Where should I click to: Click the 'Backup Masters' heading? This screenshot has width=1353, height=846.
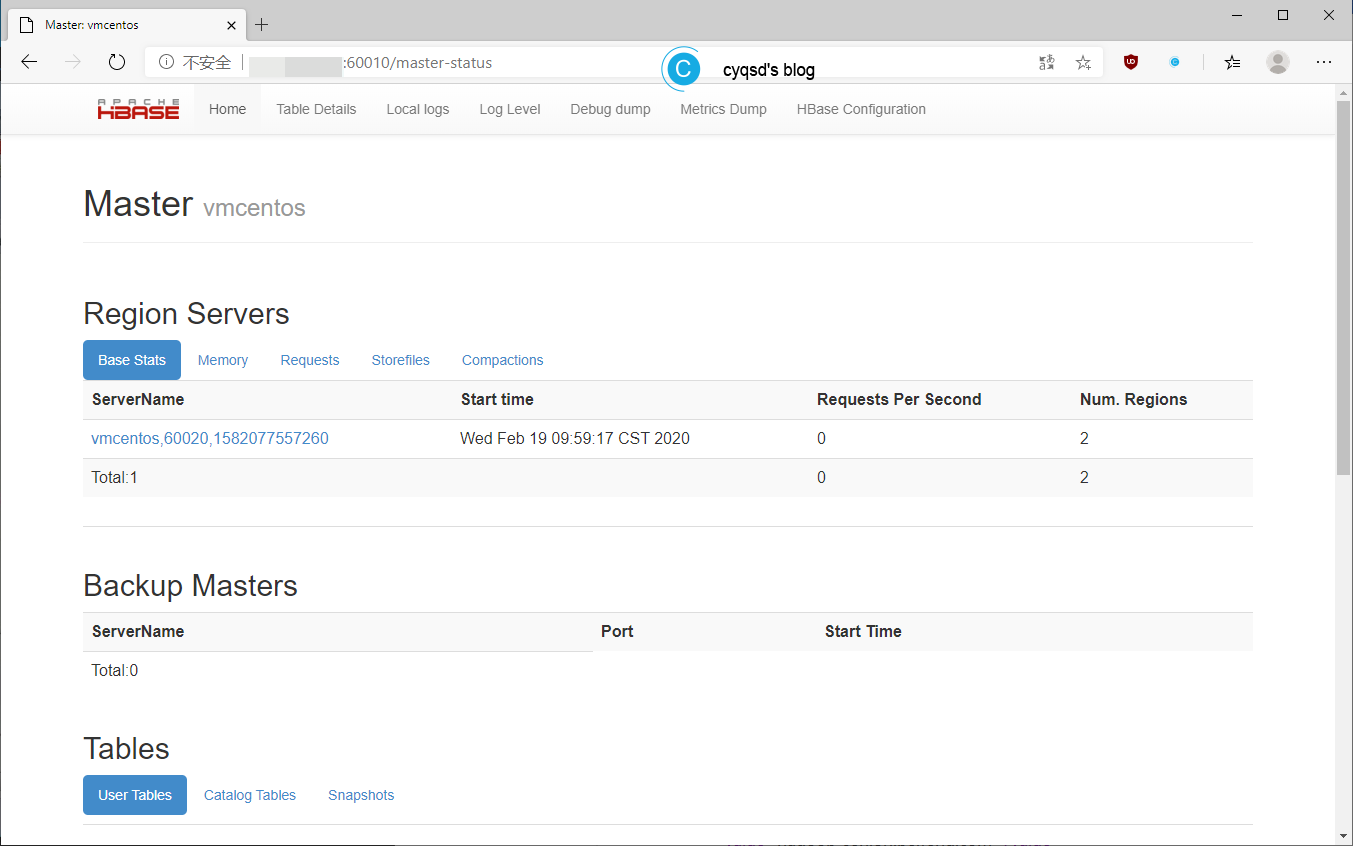pyautogui.click(x=190, y=585)
